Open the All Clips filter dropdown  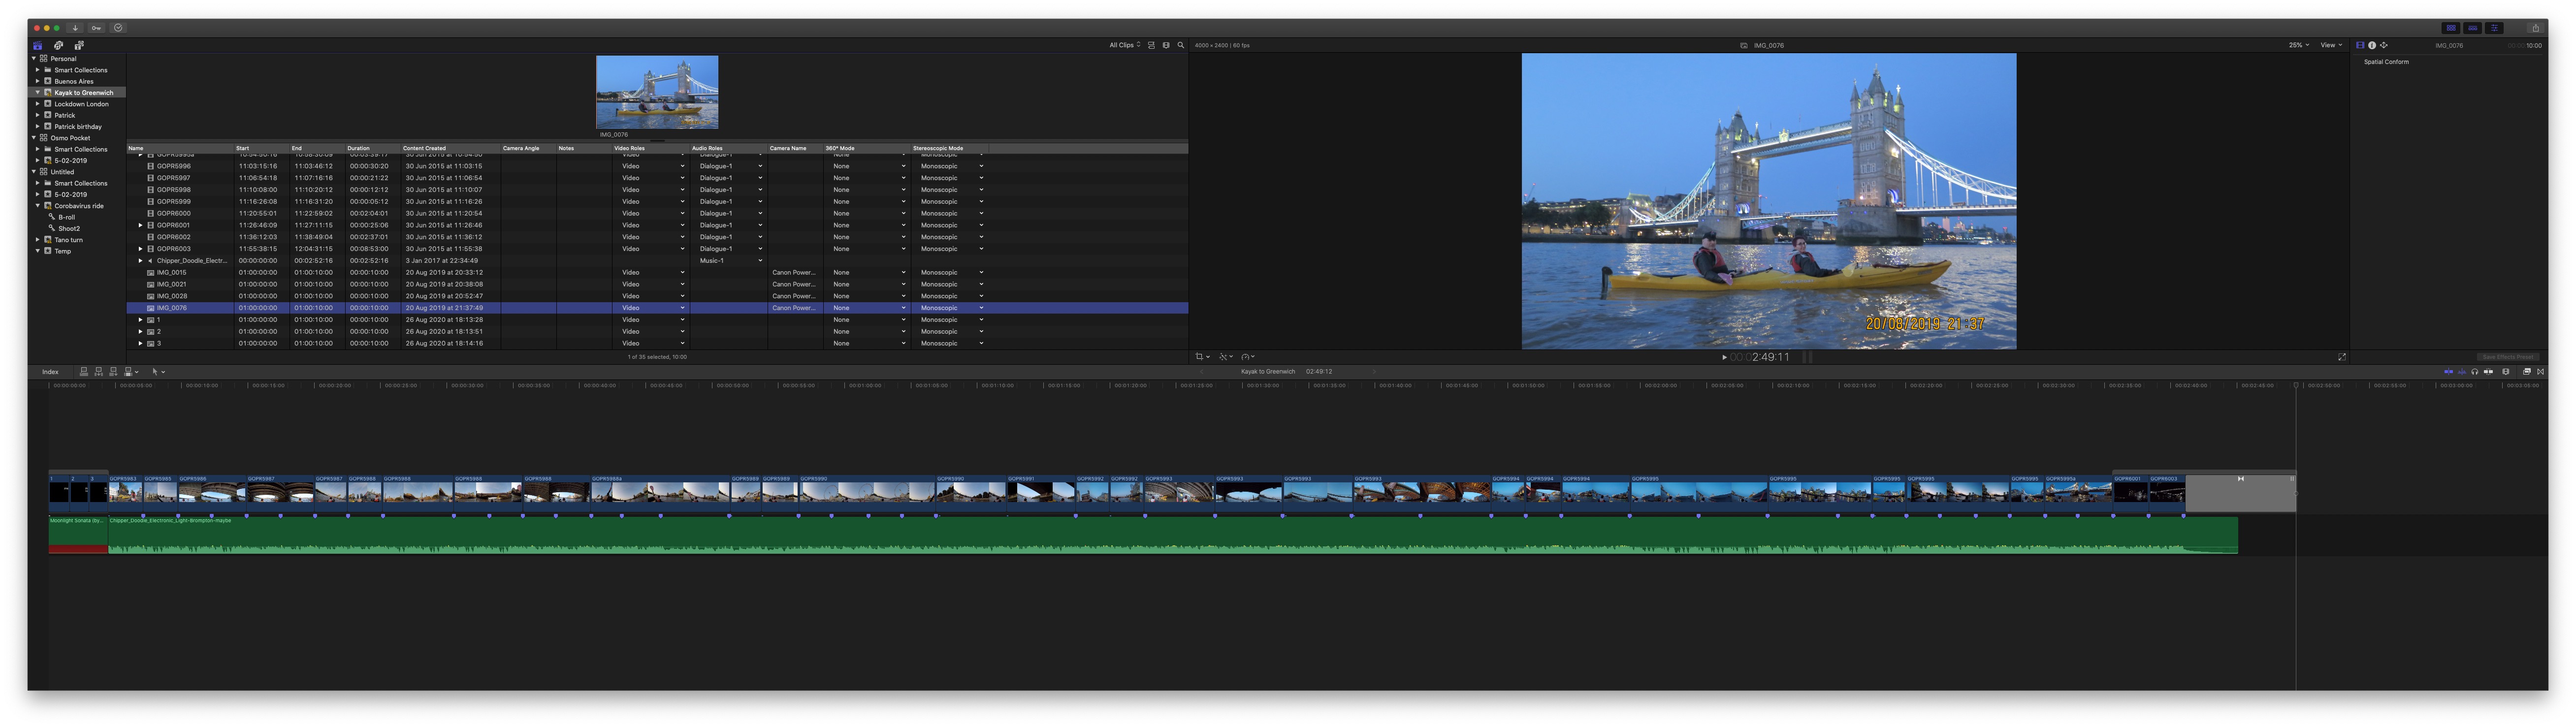pyautogui.click(x=1124, y=45)
